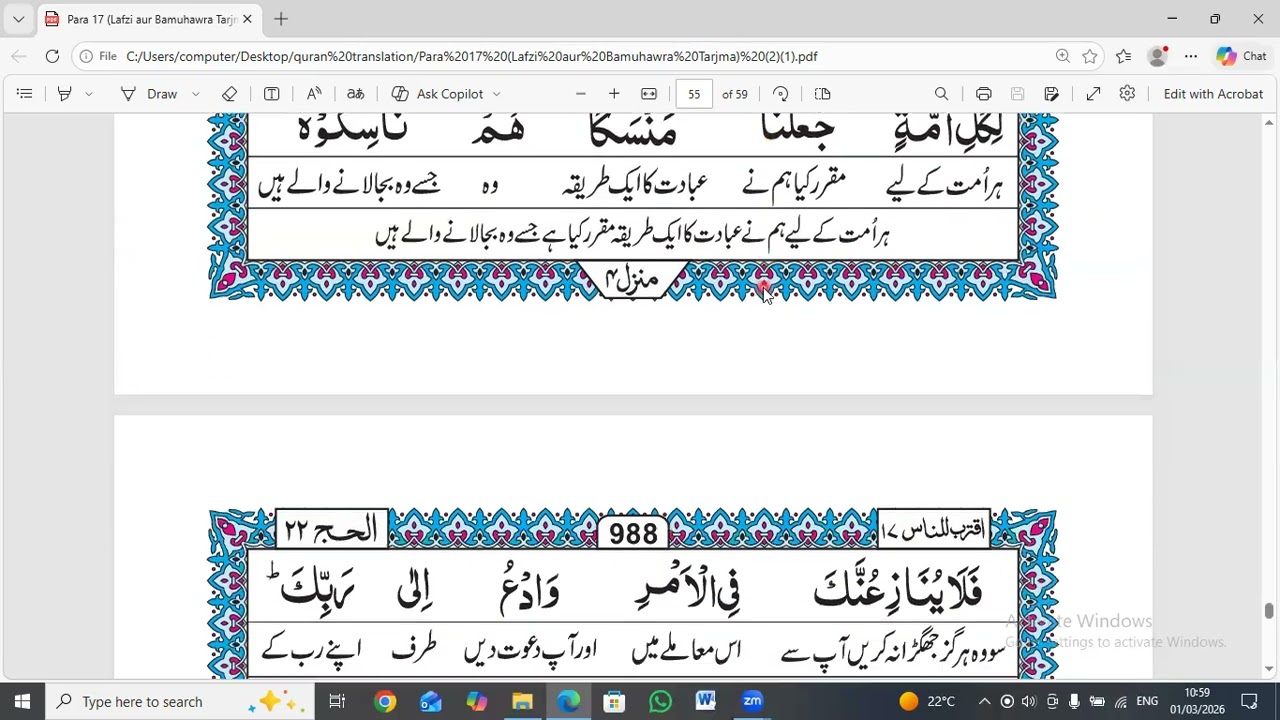Screen dimensions: 1280x720
Task: Open Ask Copilot
Action: click(438, 94)
